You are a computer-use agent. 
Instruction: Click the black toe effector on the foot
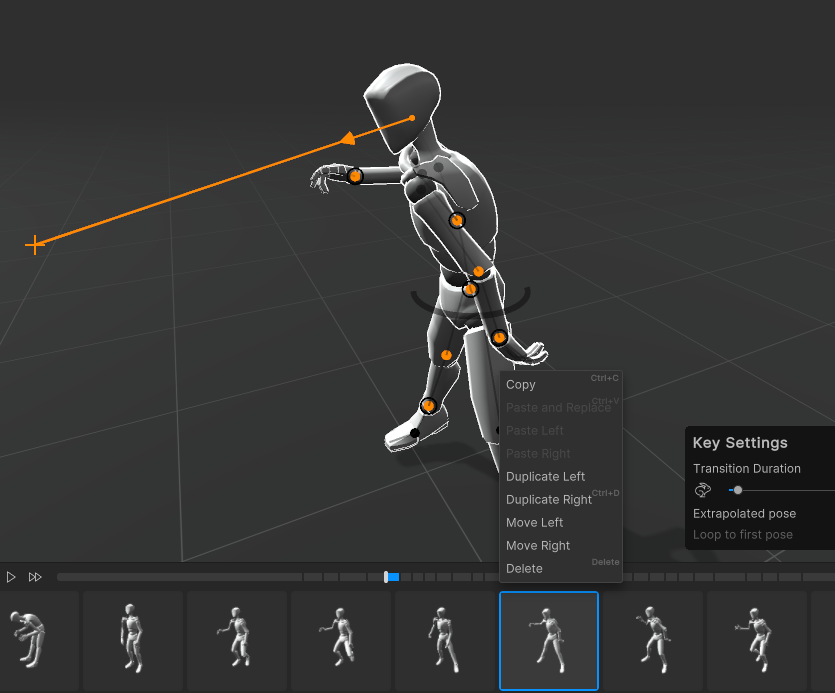coord(415,433)
